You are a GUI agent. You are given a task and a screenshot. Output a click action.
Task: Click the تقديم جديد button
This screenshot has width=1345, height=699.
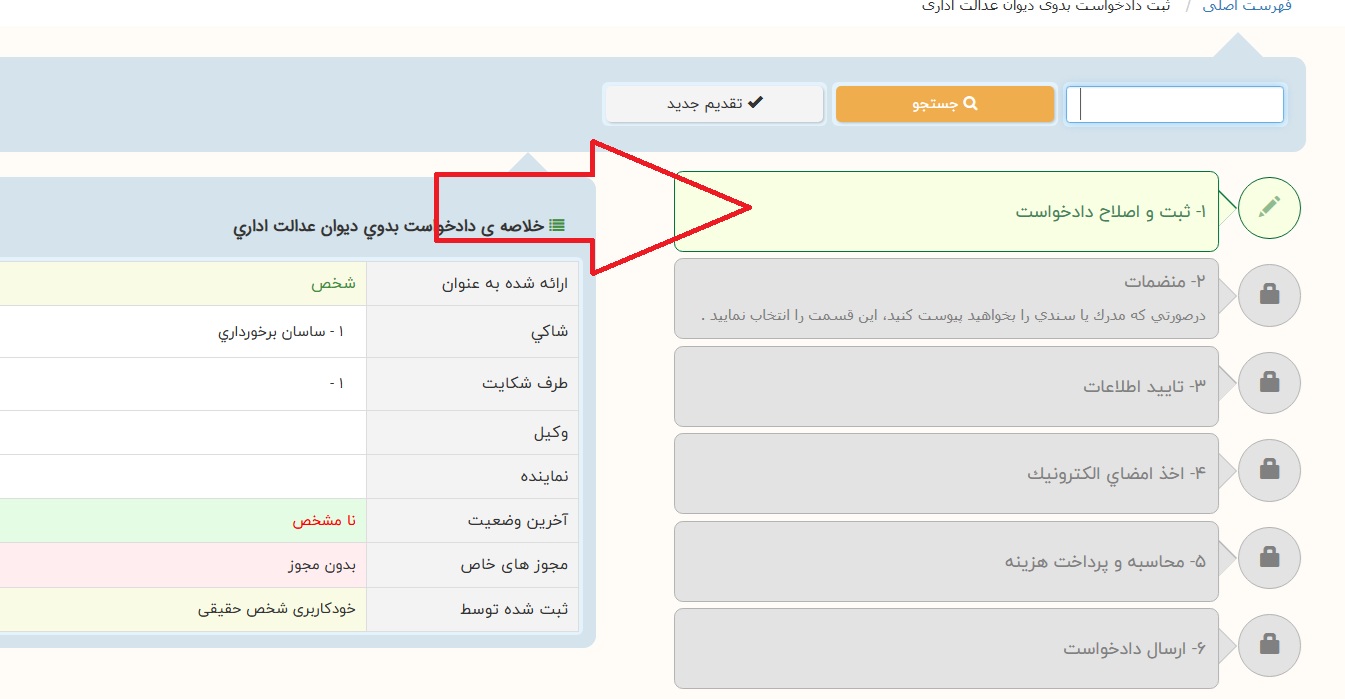714,104
